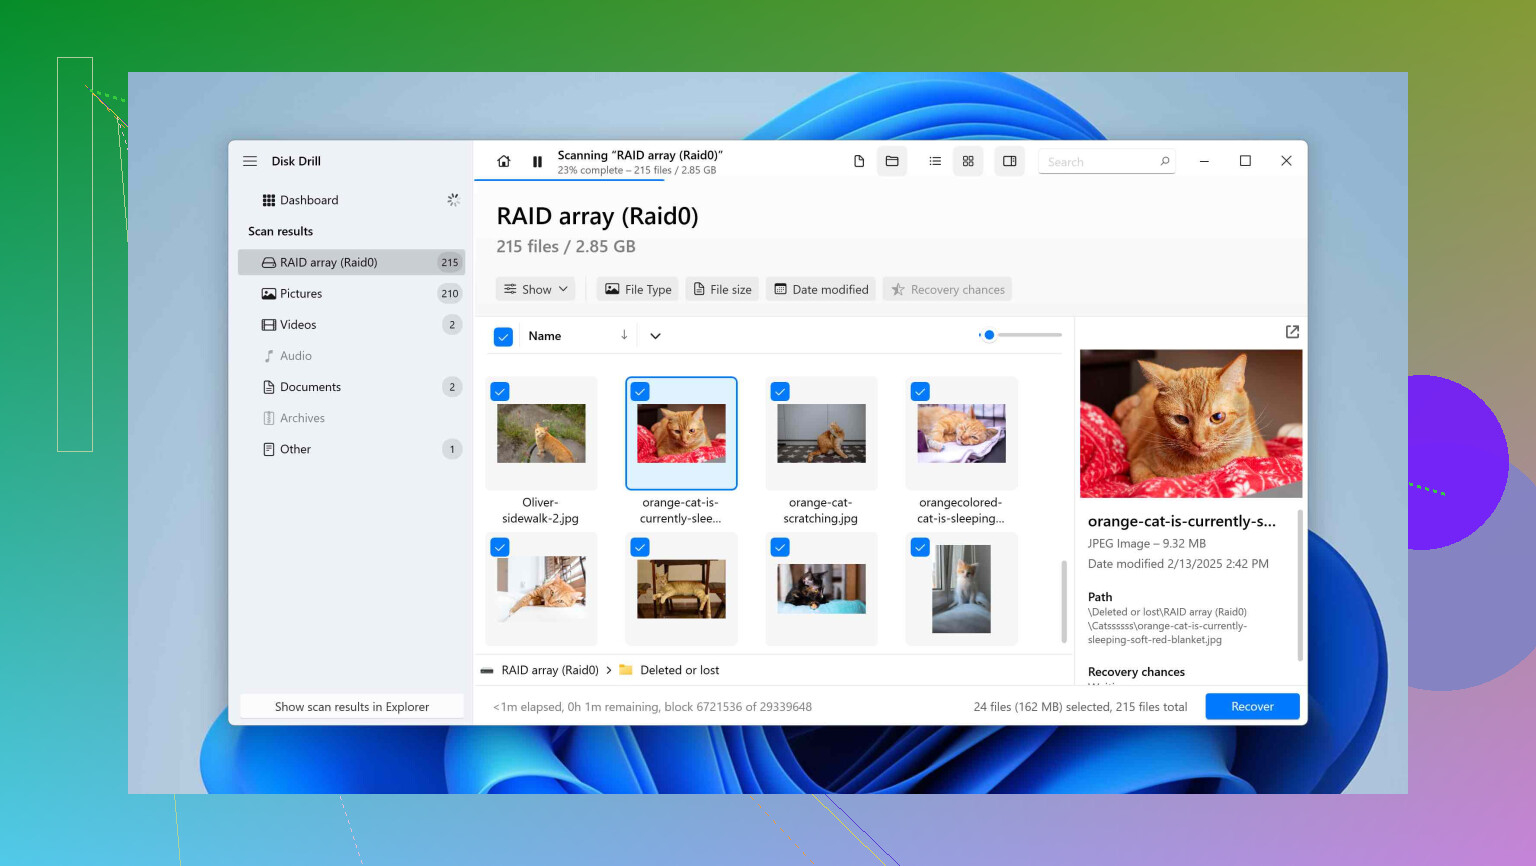Go to the Home screen icon
This screenshot has height=866, width=1536.
(504, 161)
